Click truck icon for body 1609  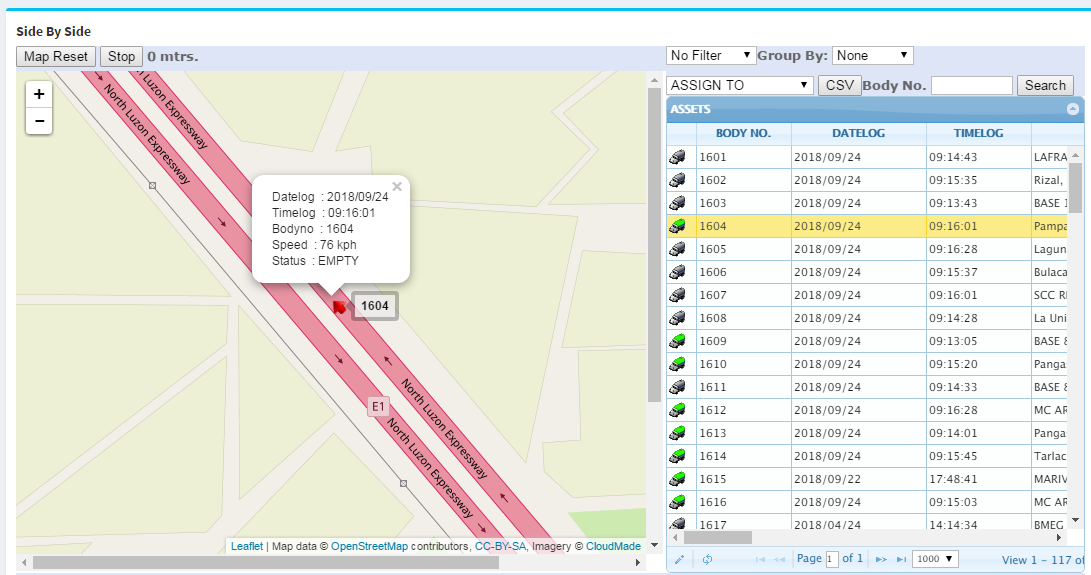pyautogui.click(x=679, y=341)
